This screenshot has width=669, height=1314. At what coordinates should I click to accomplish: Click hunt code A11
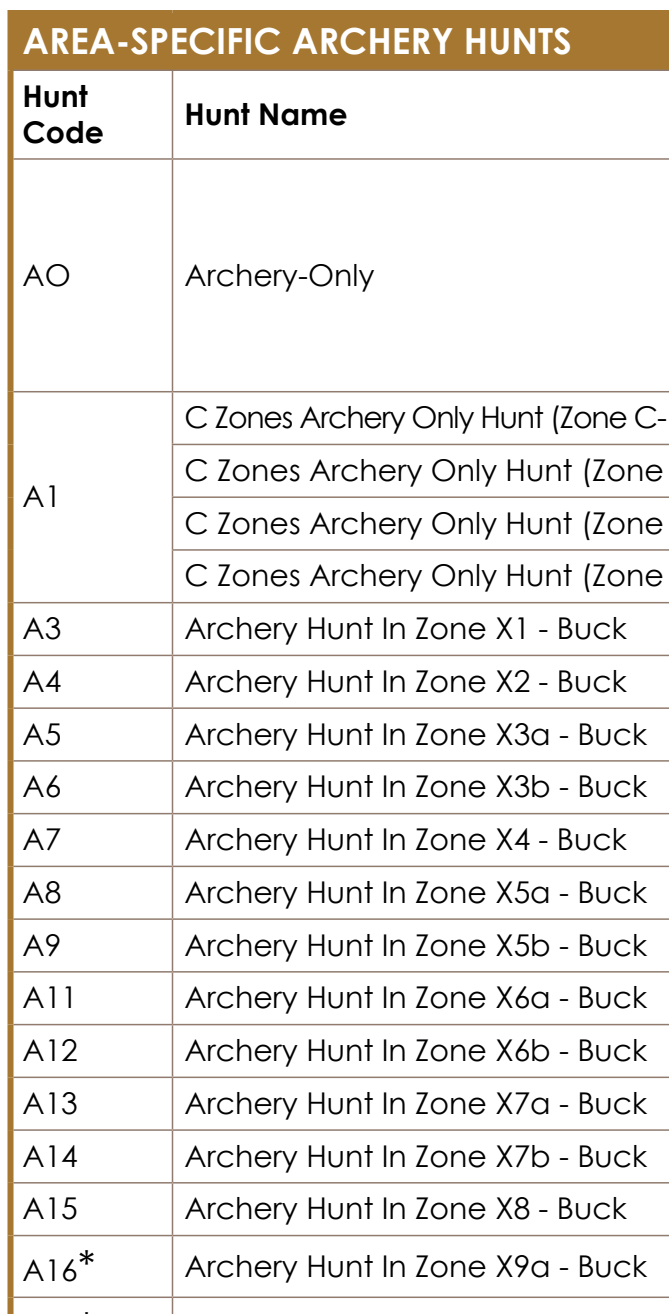click(44, 998)
